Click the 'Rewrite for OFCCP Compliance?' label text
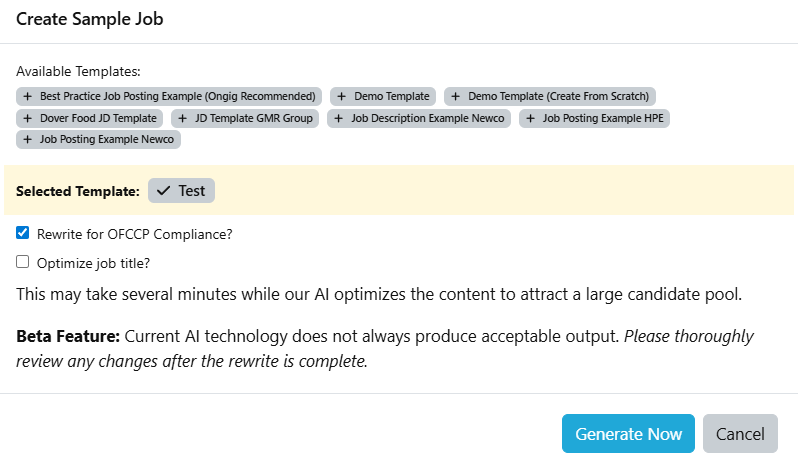The height and width of the screenshot is (468, 798). pos(135,234)
